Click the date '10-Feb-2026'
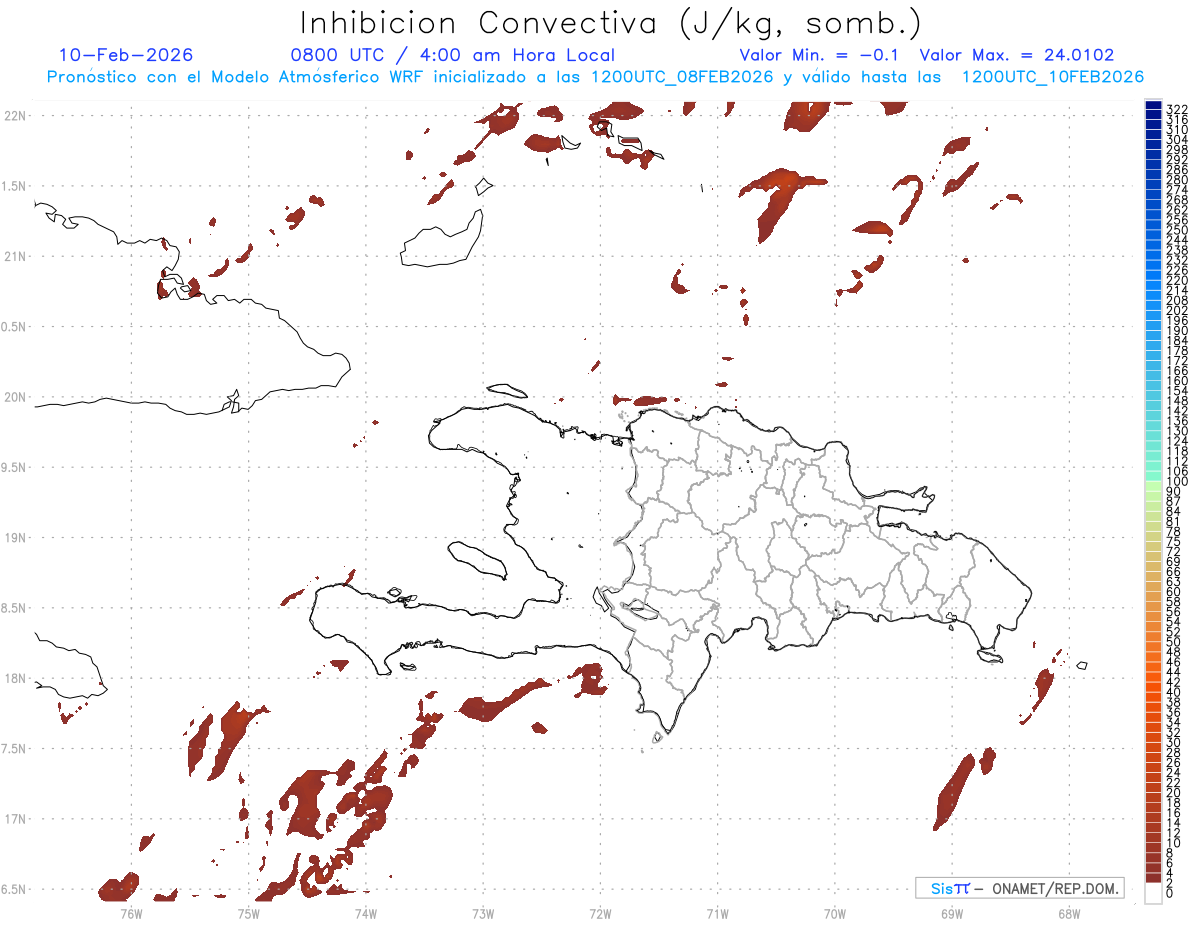Screen dimensions: 1200x927 pyautogui.click(x=126, y=55)
